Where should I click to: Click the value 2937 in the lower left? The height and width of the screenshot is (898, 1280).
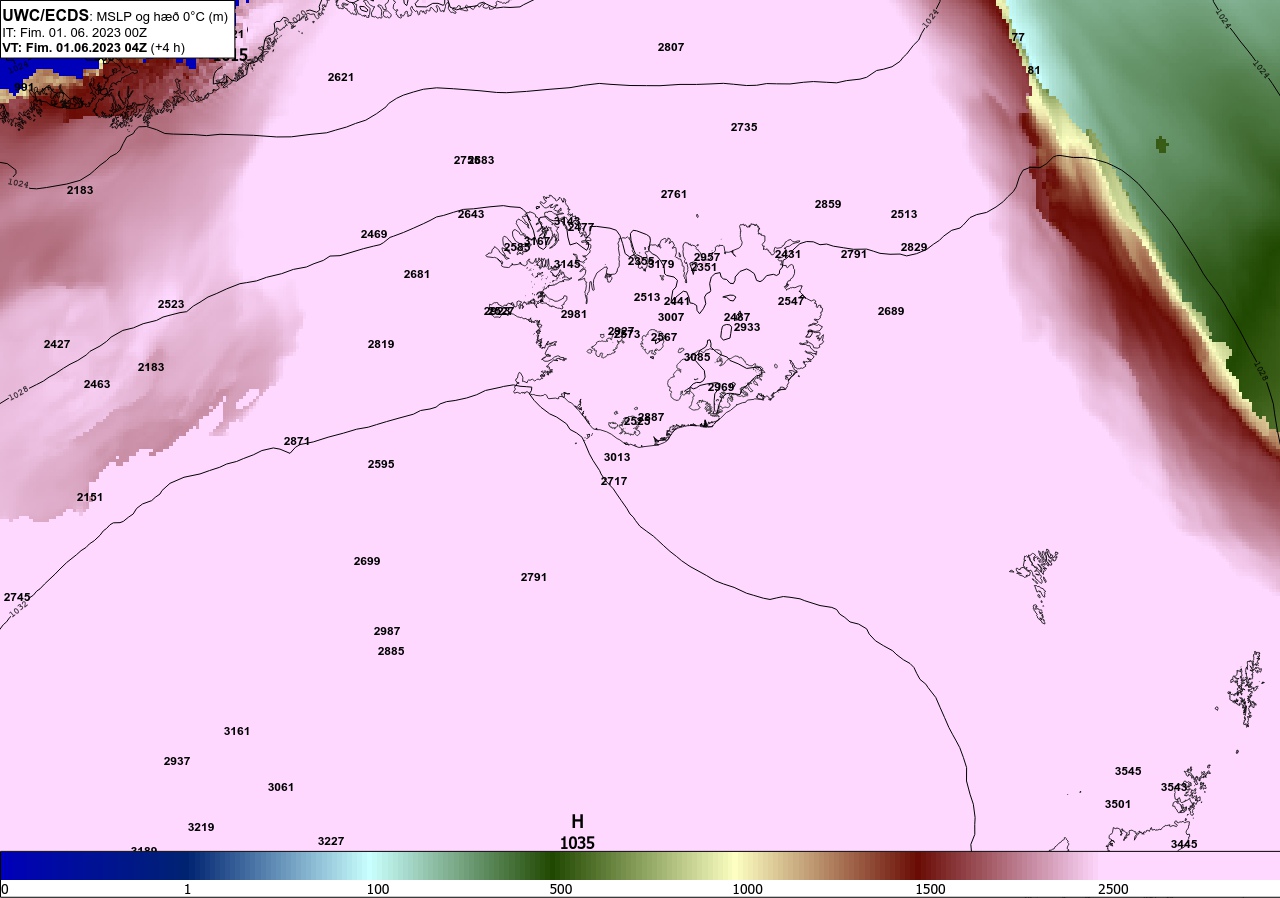coord(177,761)
